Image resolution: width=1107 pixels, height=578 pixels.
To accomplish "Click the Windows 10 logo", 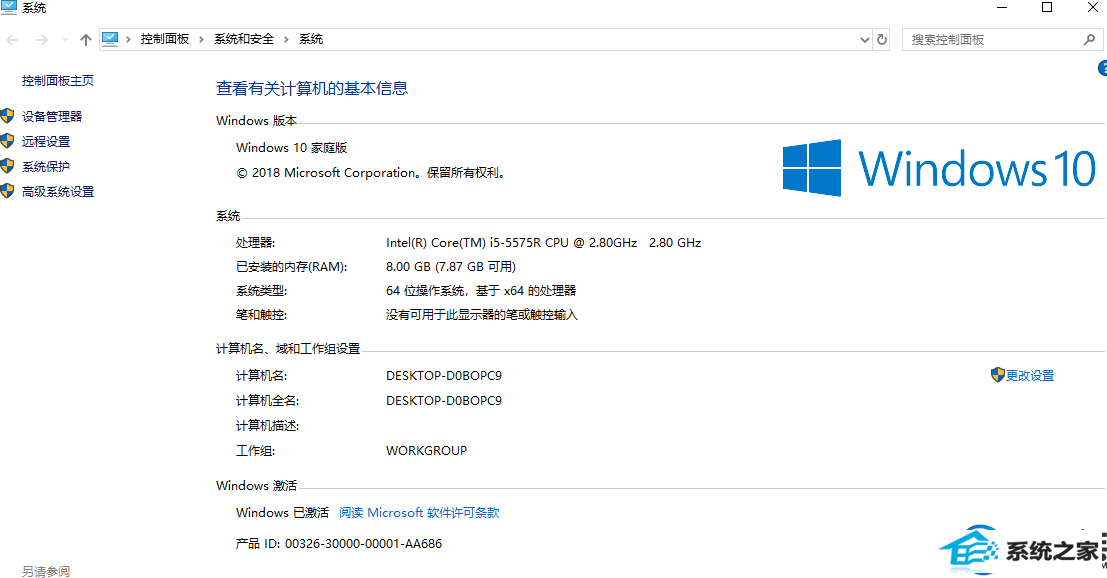I will click(x=939, y=168).
